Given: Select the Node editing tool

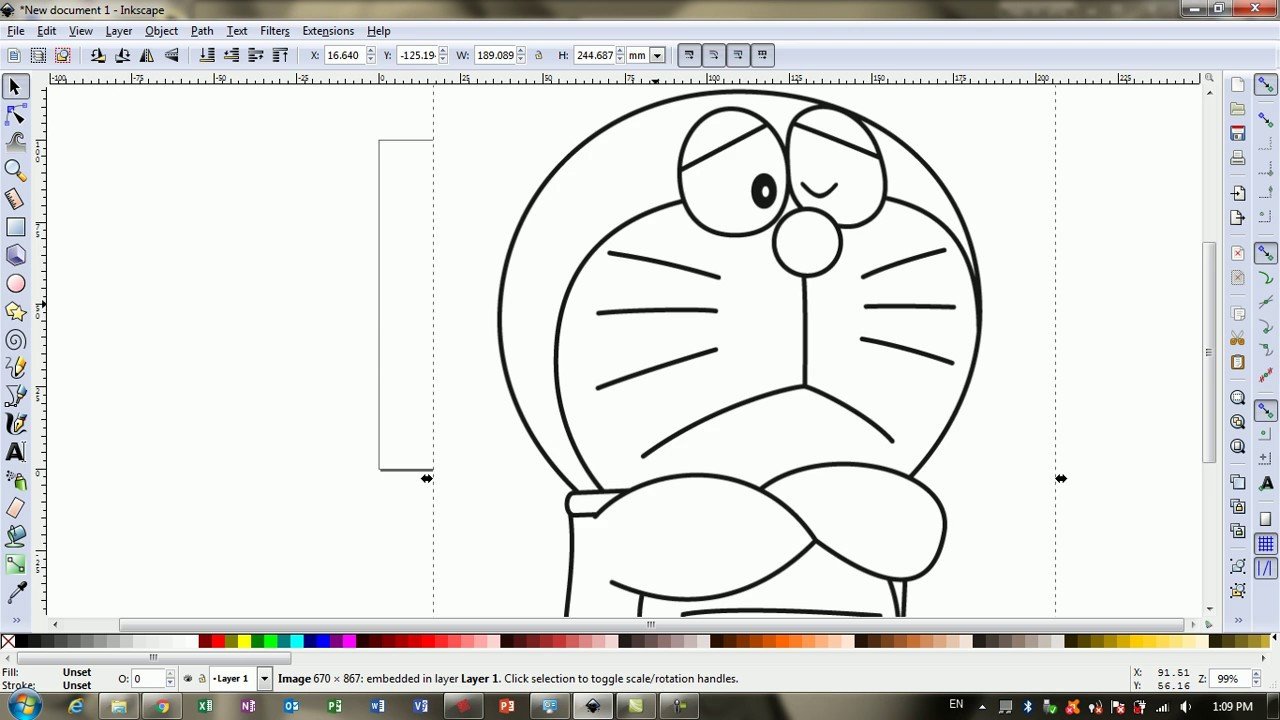Looking at the screenshot, I should tap(15, 116).
